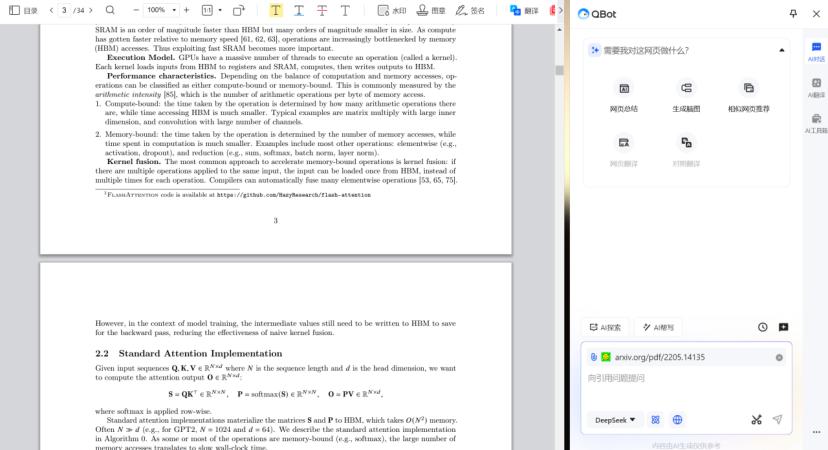Viewport: 828px width, 450px height.
Task: Select the yellow text highlight tool
Action: click(276, 10)
